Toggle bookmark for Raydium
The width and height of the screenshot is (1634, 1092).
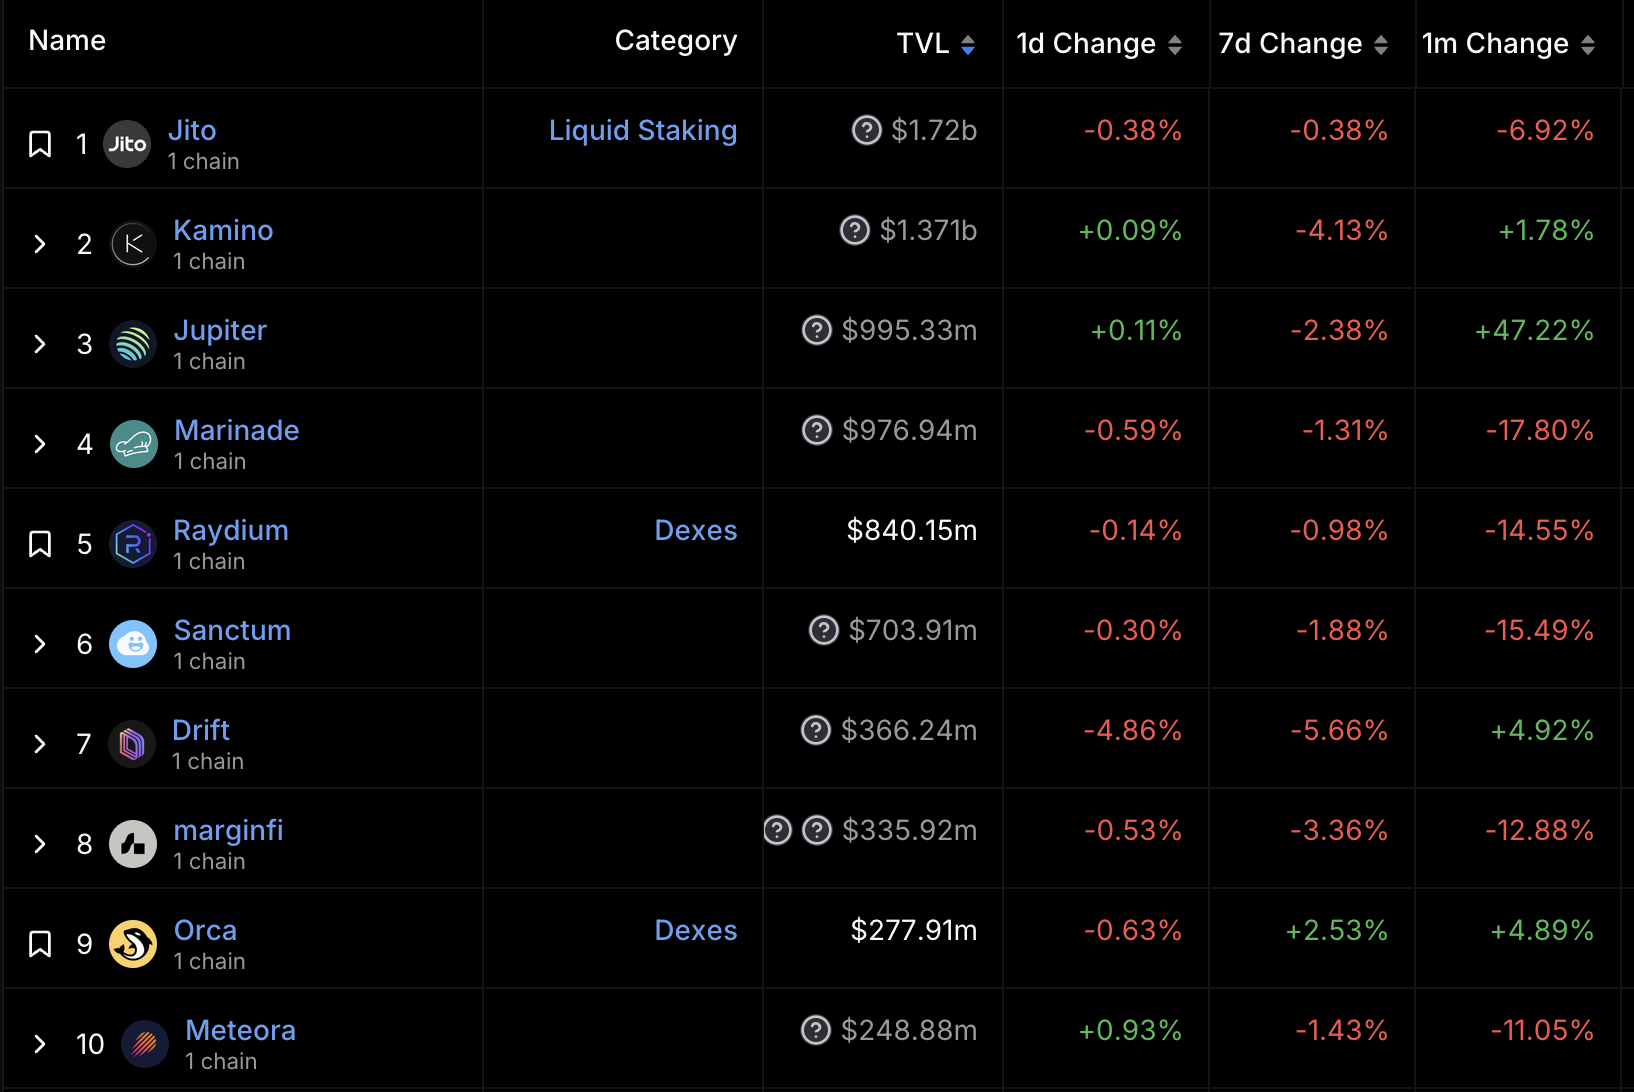coord(40,544)
